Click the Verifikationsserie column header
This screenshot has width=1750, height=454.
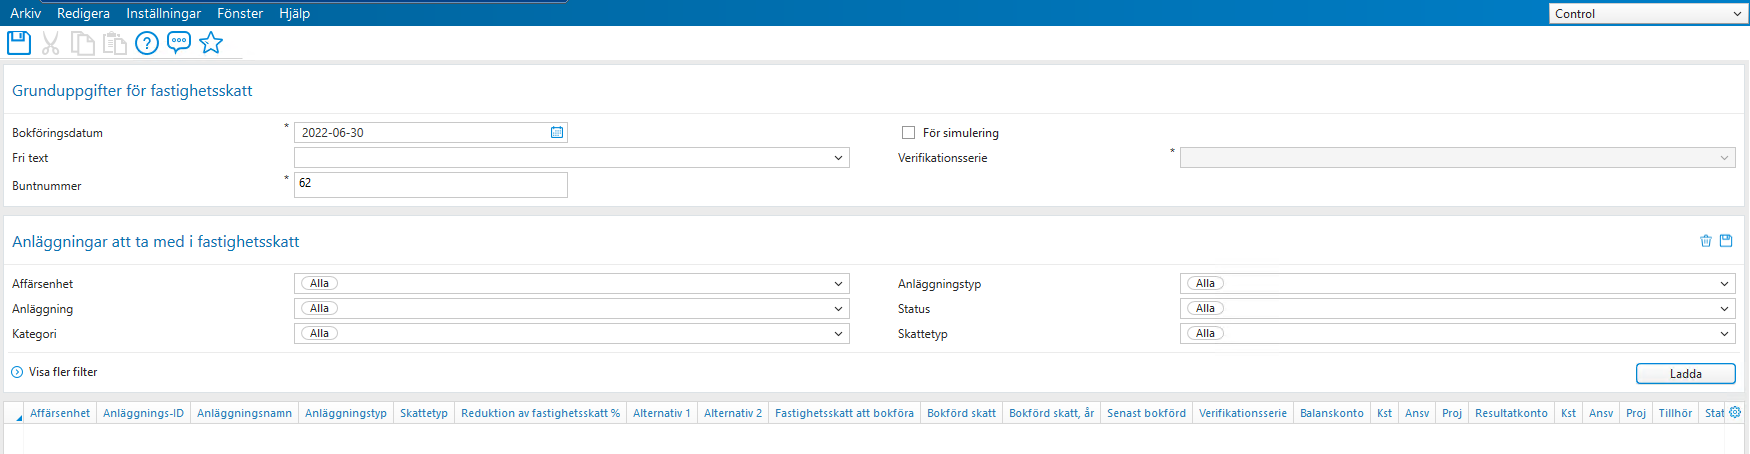pyautogui.click(x=1243, y=413)
